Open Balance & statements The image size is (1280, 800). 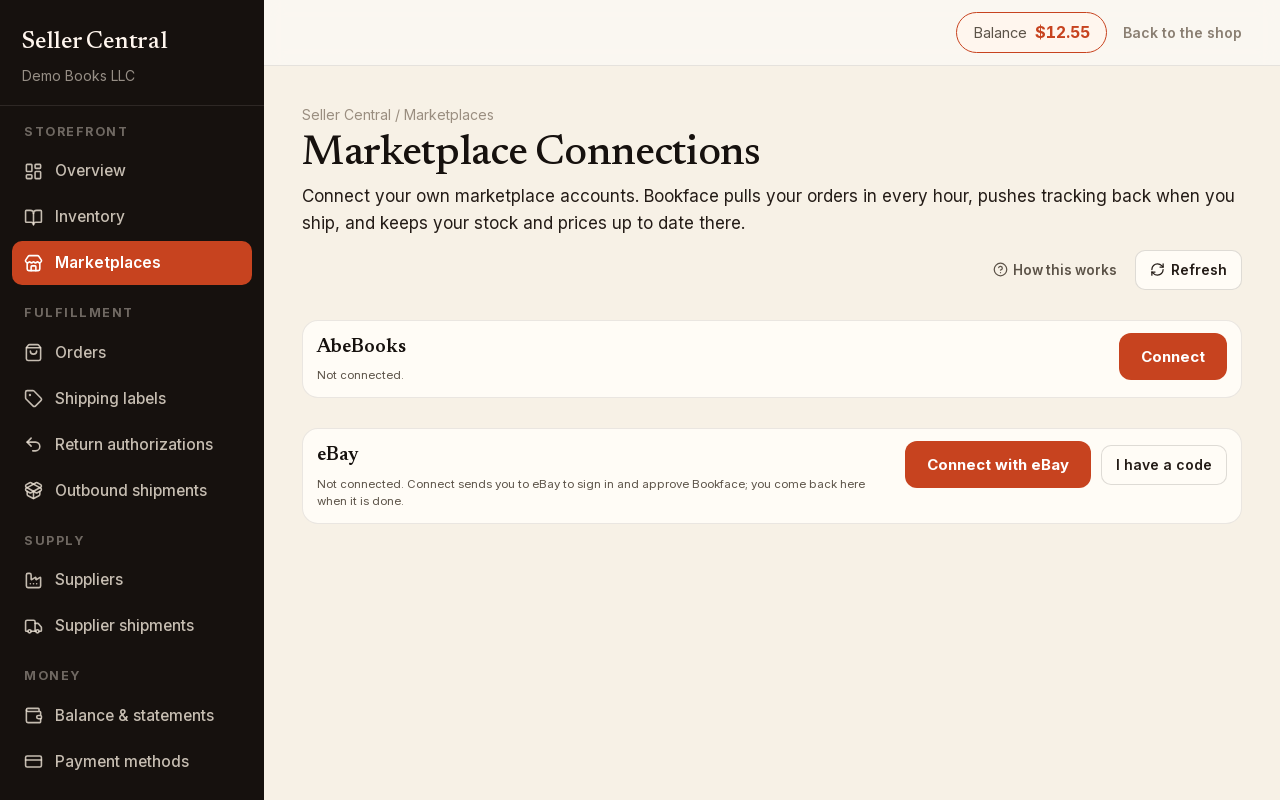tap(132, 716)
